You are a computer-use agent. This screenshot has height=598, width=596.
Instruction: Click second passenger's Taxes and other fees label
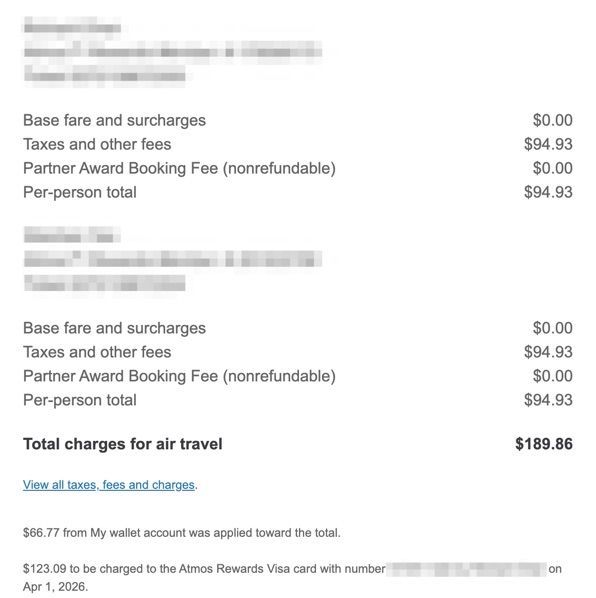coord(97,352)
